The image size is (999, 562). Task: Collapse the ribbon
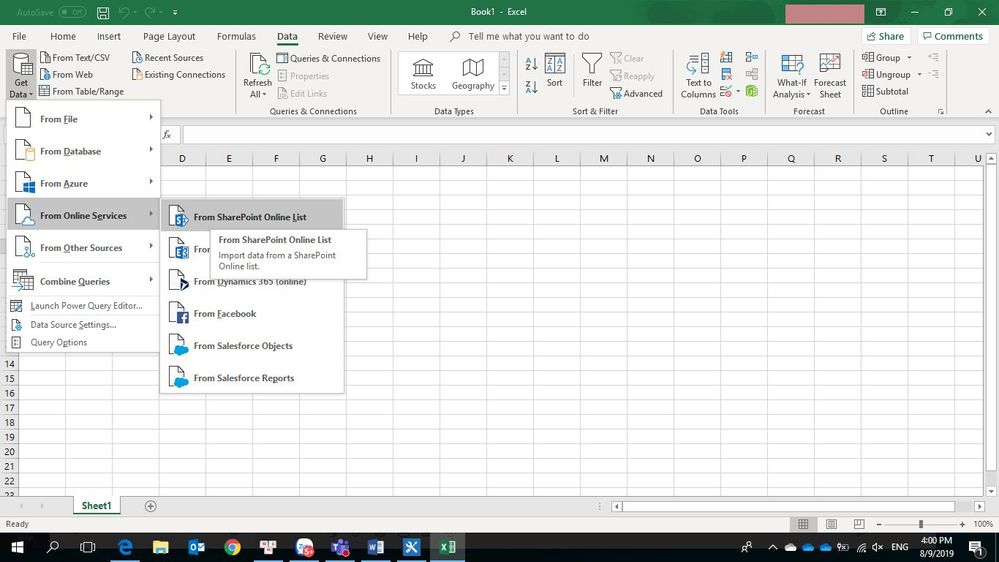[988, 112]
